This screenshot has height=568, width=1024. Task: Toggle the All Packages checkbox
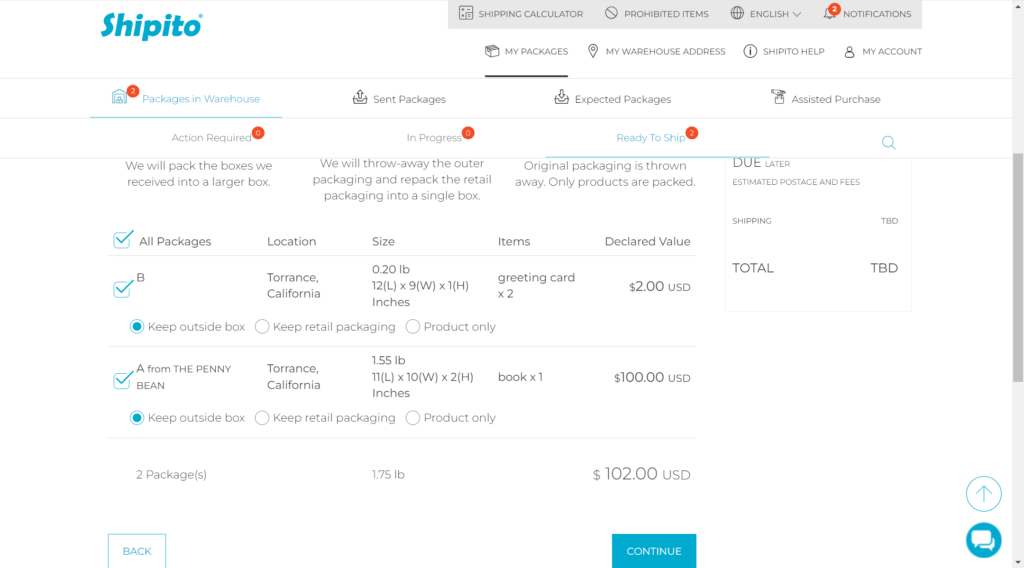click(122, 240)
